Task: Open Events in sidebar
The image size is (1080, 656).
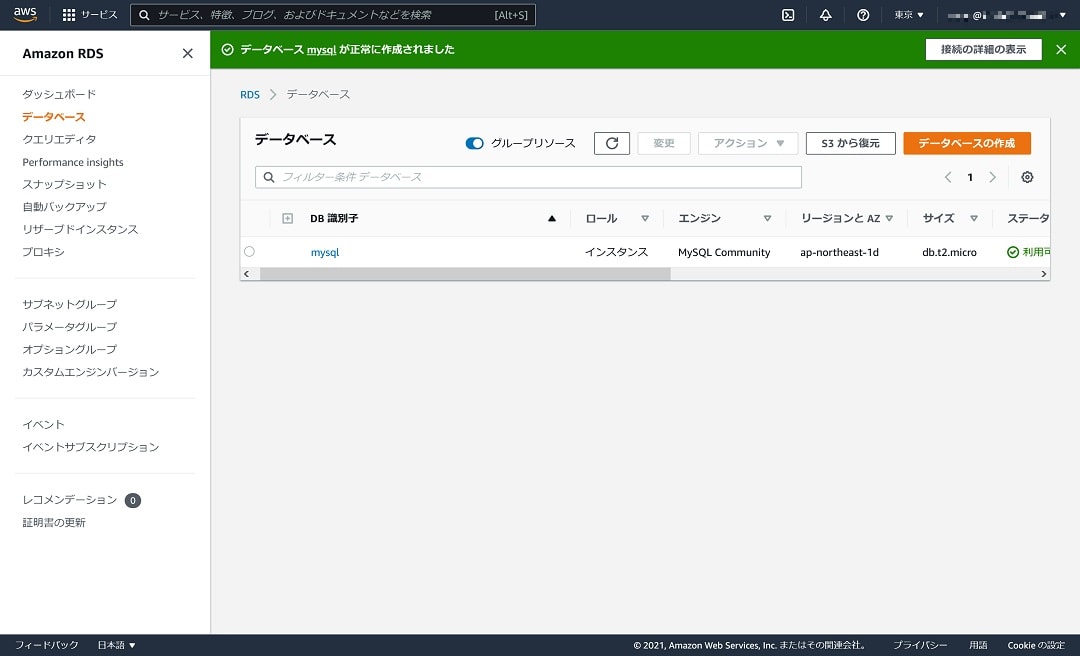Action: coord(43,424)
